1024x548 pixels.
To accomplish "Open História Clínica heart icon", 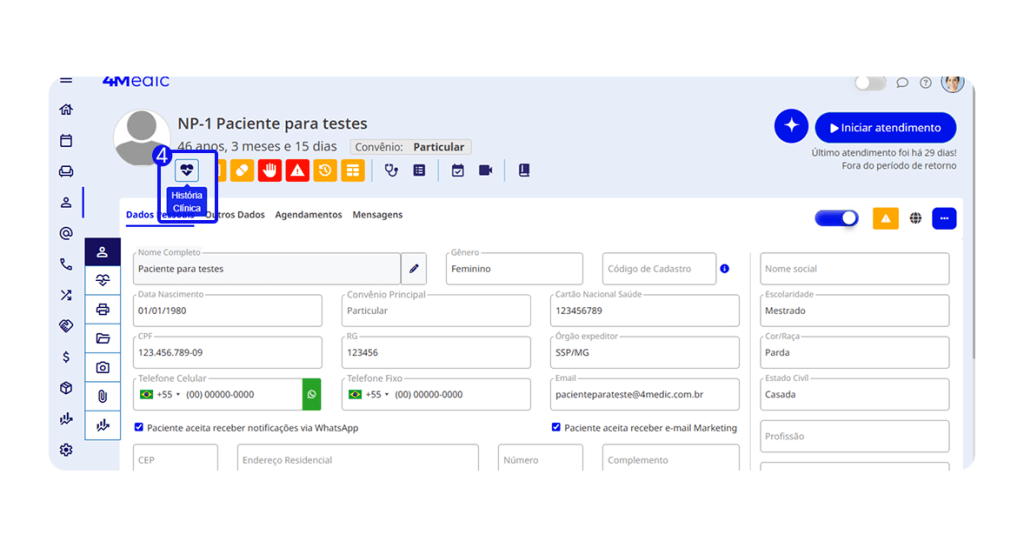I will [x=187, y=171].
